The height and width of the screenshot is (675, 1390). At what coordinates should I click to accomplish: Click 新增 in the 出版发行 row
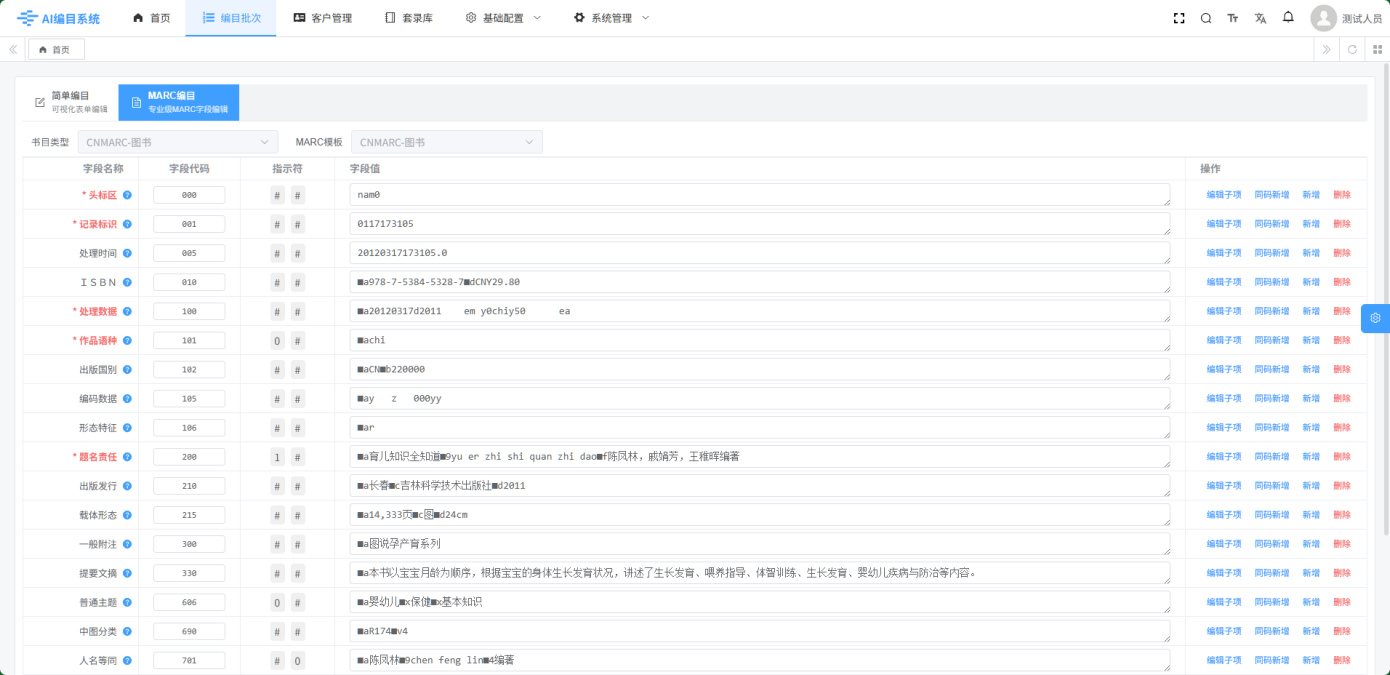point(1311,486)
